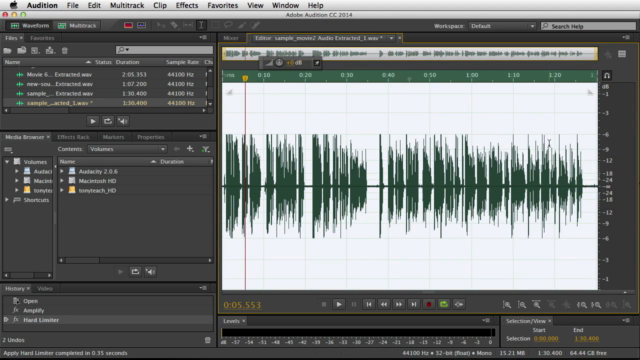Click the Fast Forward button
The image size is (640, 360).
(x=399, y=304)
